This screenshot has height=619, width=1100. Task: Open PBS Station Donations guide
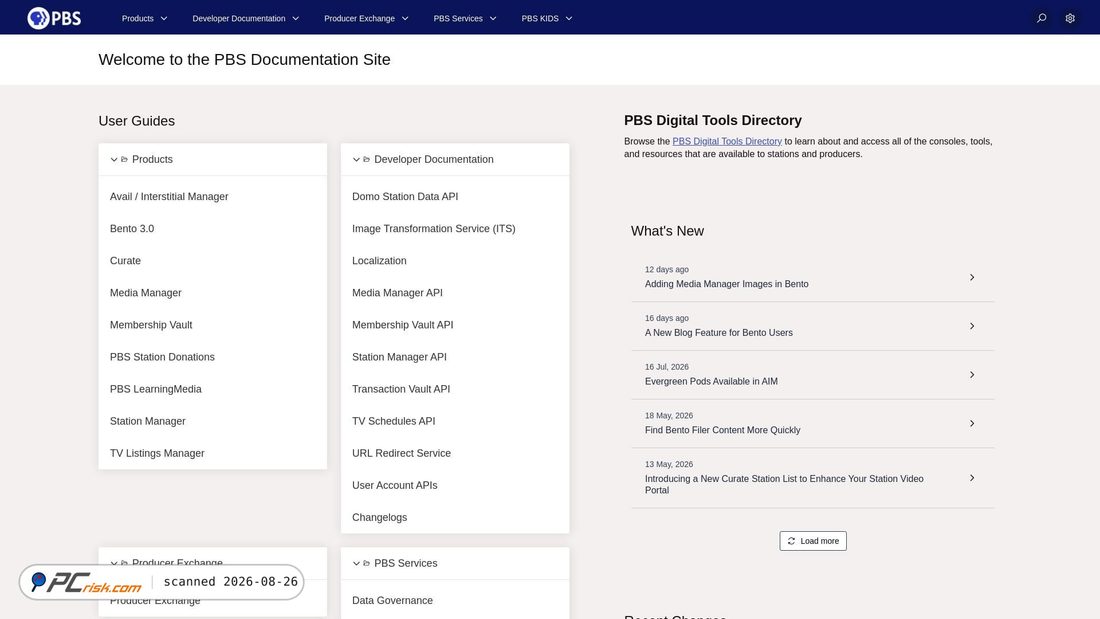[x=162, y=357]
